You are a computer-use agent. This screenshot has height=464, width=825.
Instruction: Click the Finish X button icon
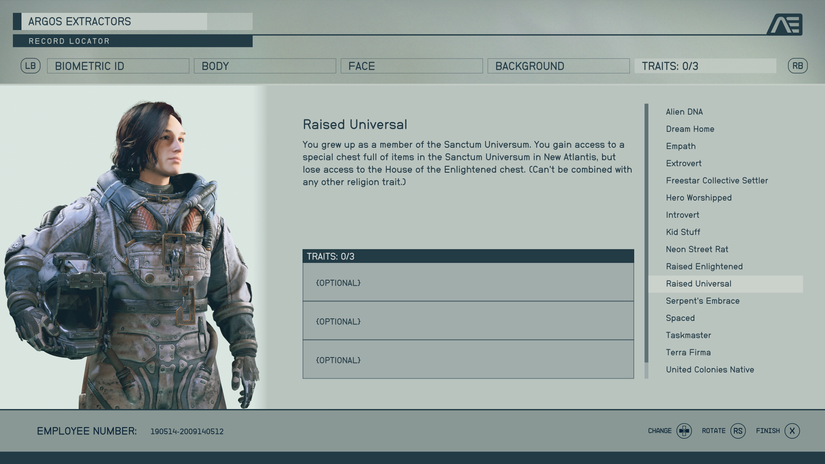(x=792, y=431)
